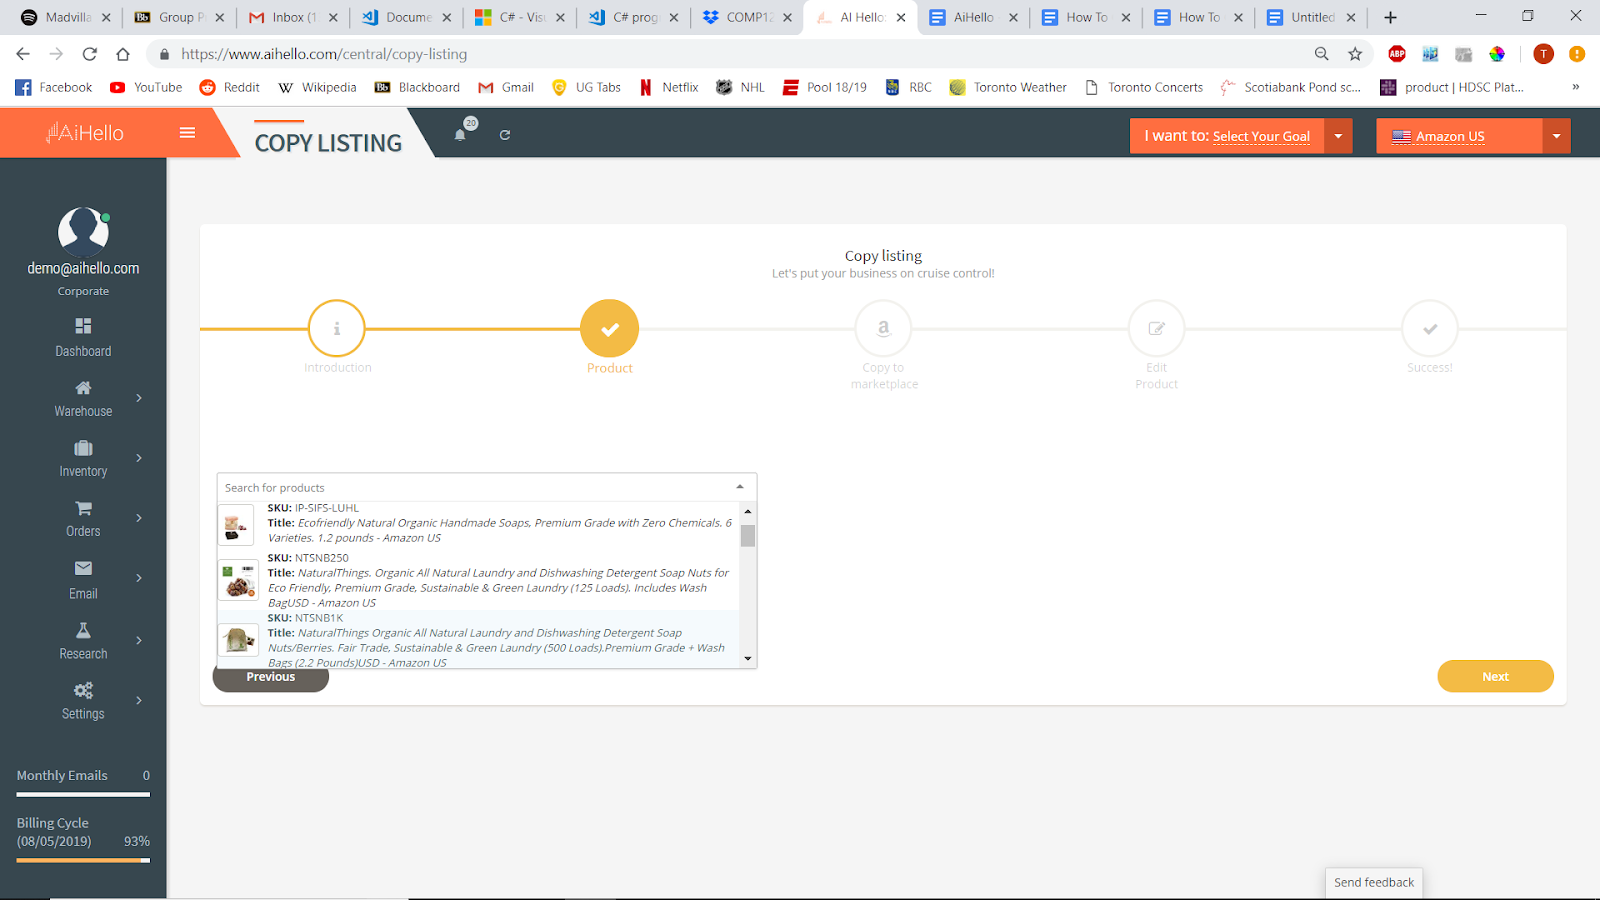Click the Billing Cycle progress bar
Image resolution: width=1600 pixels, height=900 pixels.
pos(83,860)
